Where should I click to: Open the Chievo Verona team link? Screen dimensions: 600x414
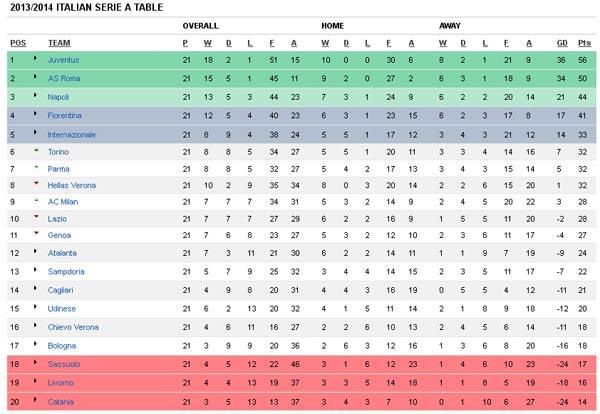click(x=73, y=327)
